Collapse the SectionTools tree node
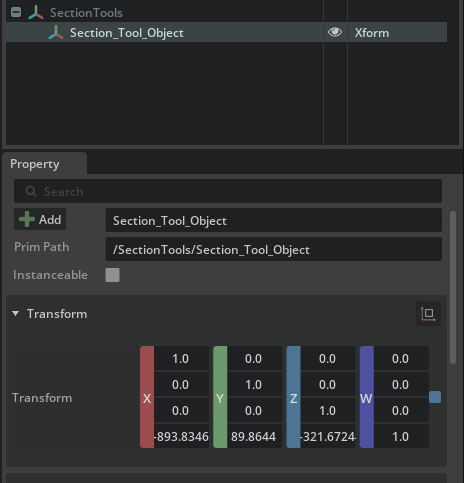The height and width of the screenshot is (483, 464). [16, 12]
